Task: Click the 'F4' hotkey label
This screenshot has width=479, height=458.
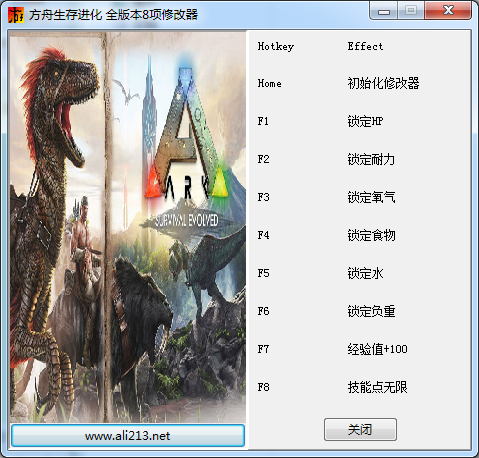Action: pos(263,235)
